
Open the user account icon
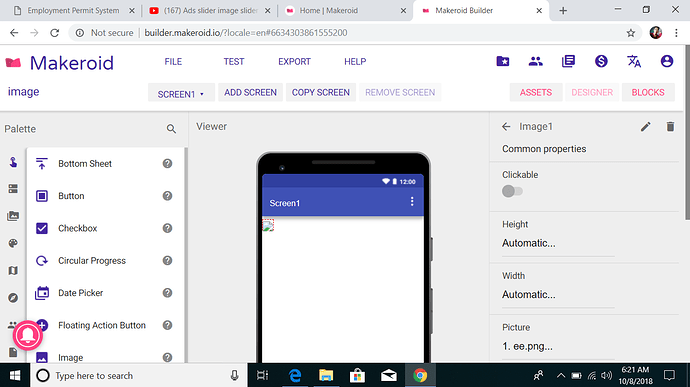tap(667, 61)
